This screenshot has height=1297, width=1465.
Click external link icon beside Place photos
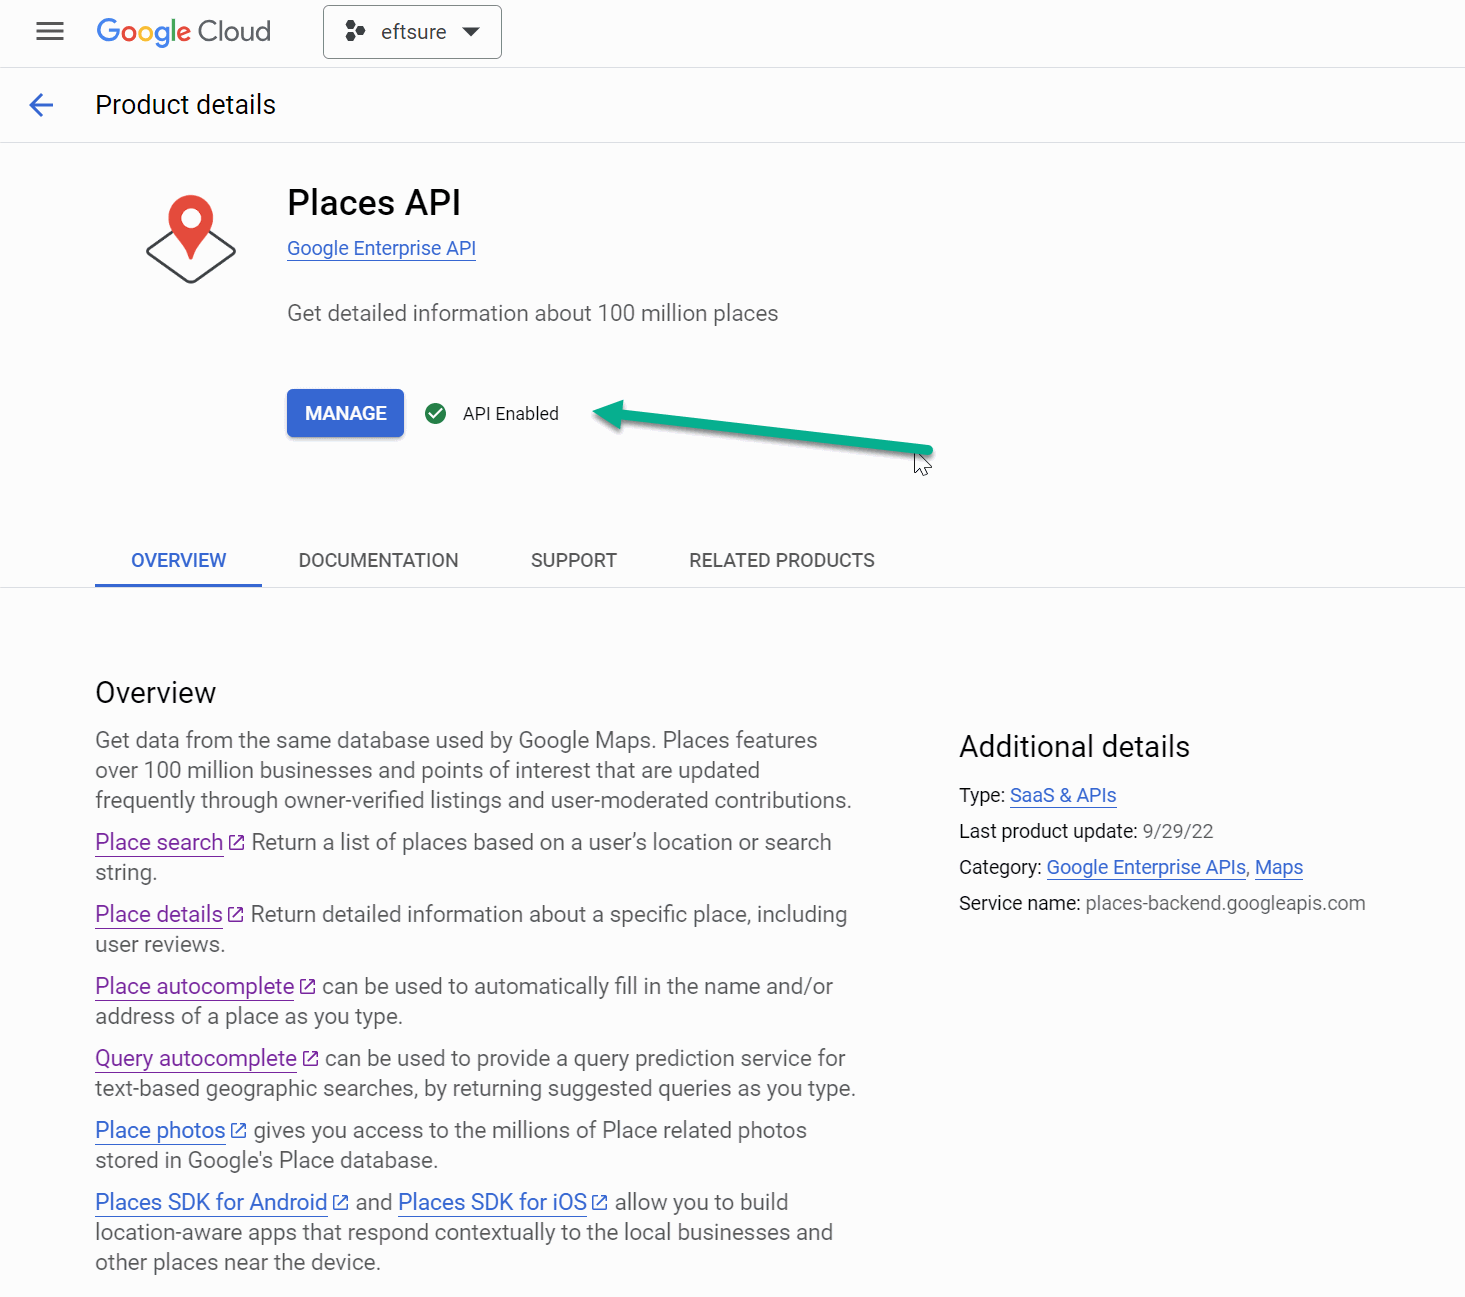(239, 1131)
